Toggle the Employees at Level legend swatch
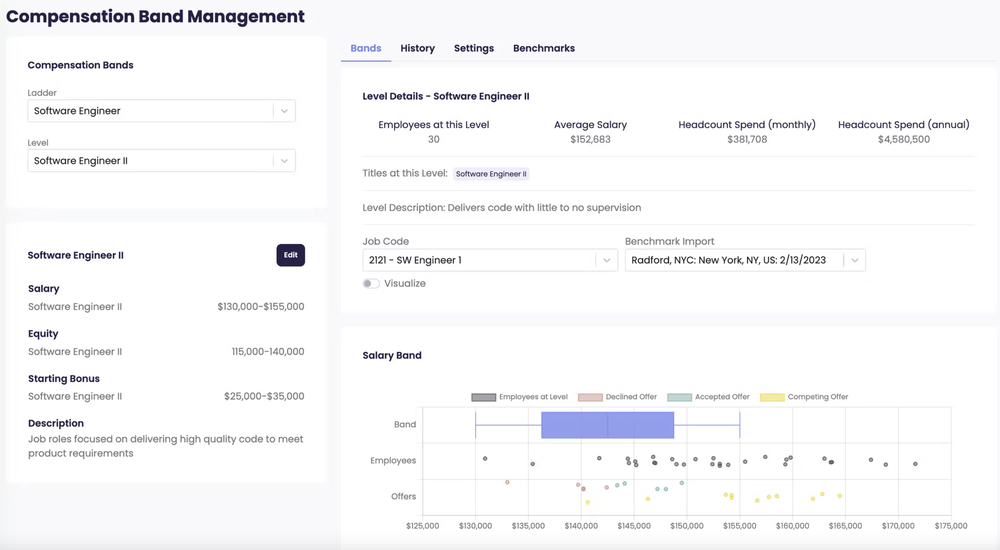Viewport: 1000px width, 550px height. [483, 398]
